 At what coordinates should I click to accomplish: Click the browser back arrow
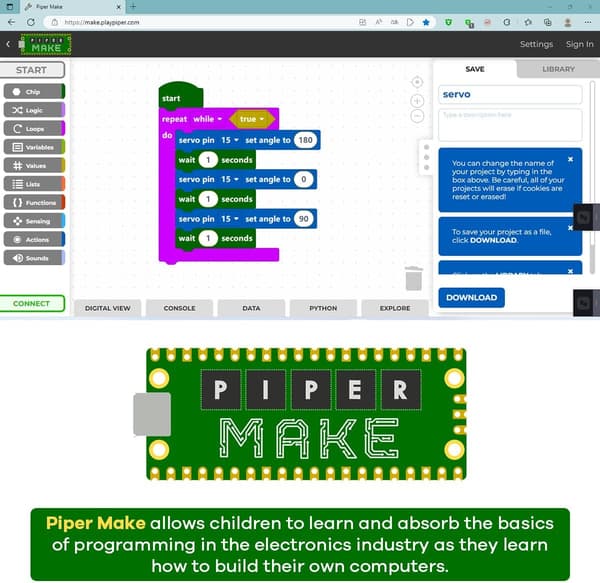pos(11,22)
